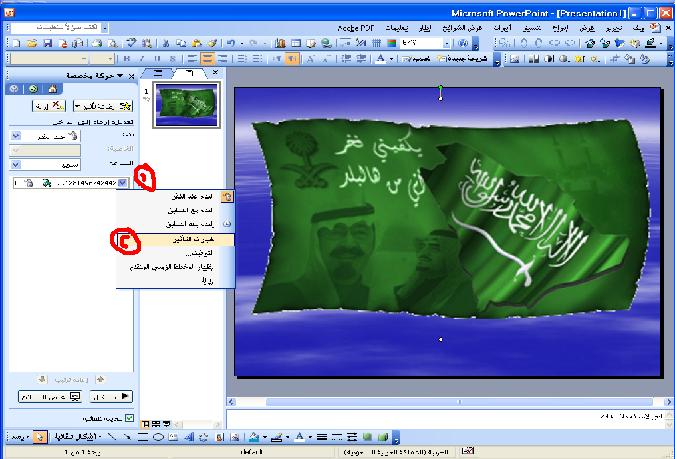Click the Insert Clip Art icon

220,437
